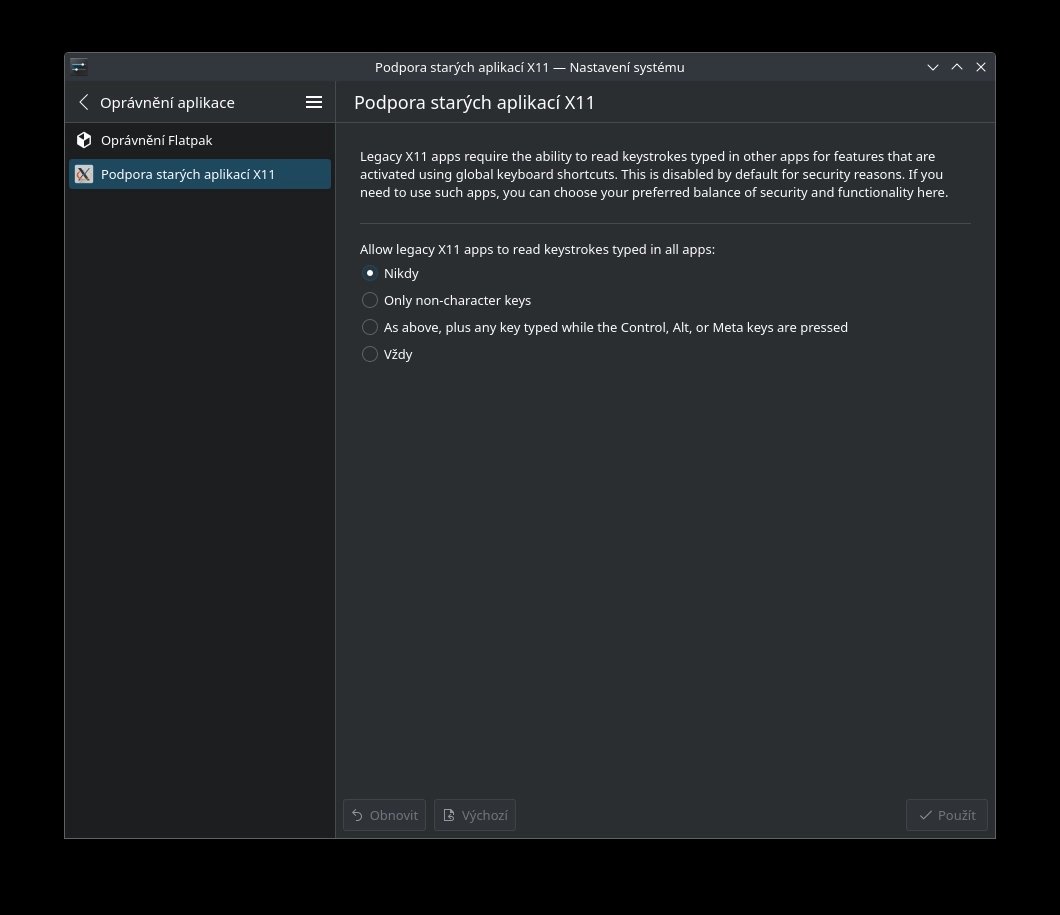This screenshot has width=1060, height=915.
Task: Click the undo icon on Obnovit button
Action: point(357,815)
